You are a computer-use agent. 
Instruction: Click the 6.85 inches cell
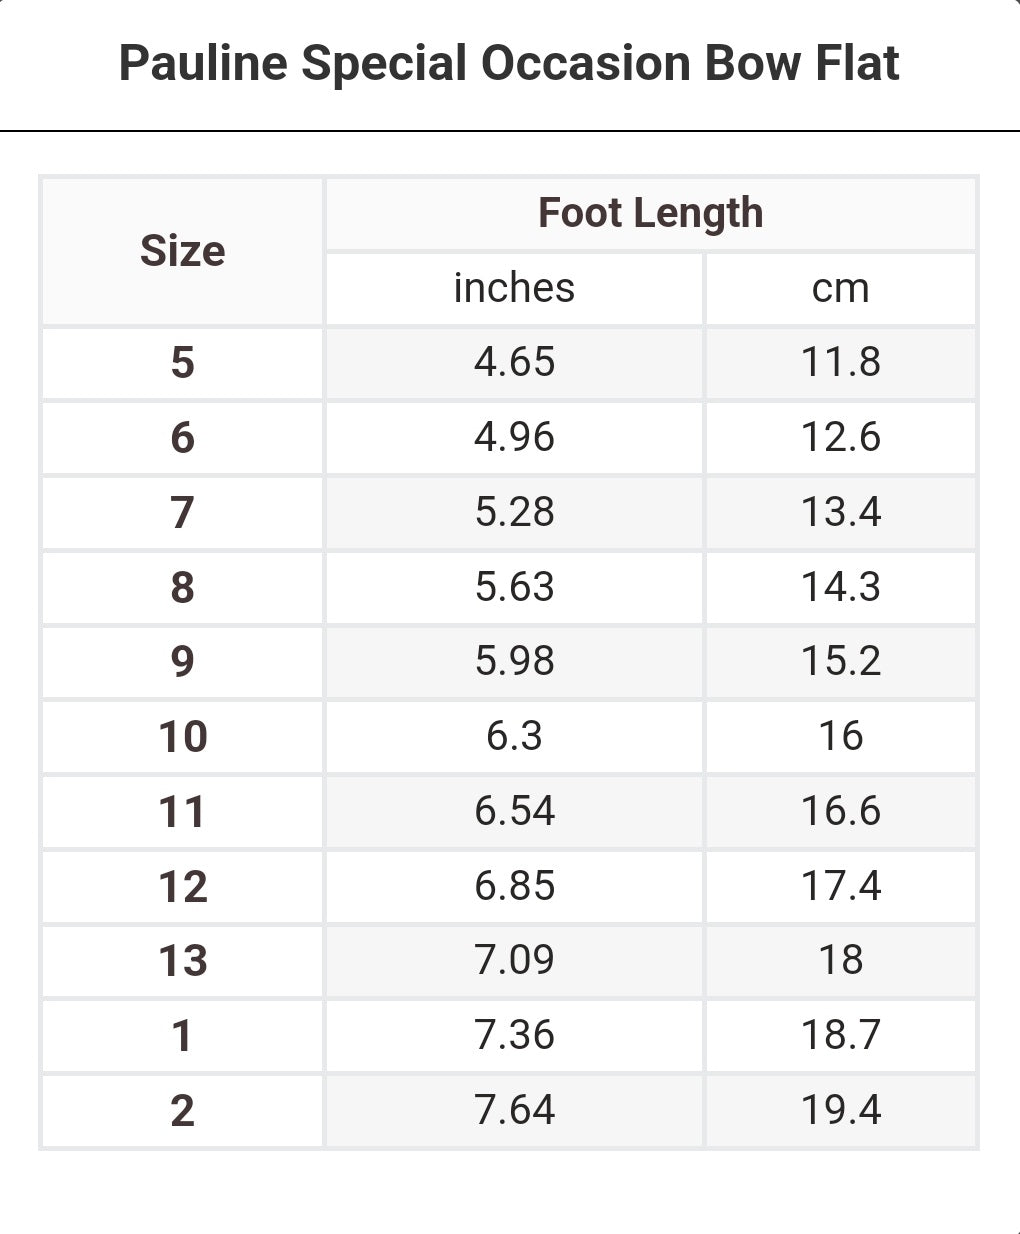[x=514, y=886]
